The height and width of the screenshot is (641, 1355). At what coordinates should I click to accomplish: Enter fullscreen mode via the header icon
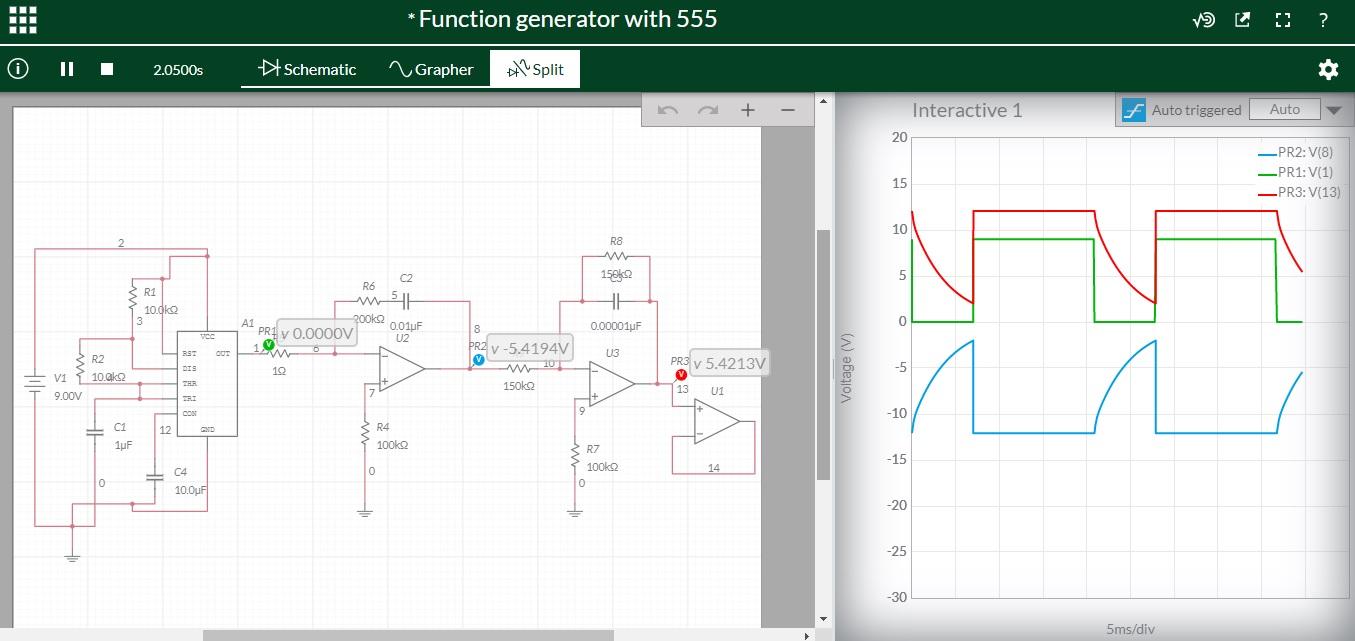point(1282,19)
